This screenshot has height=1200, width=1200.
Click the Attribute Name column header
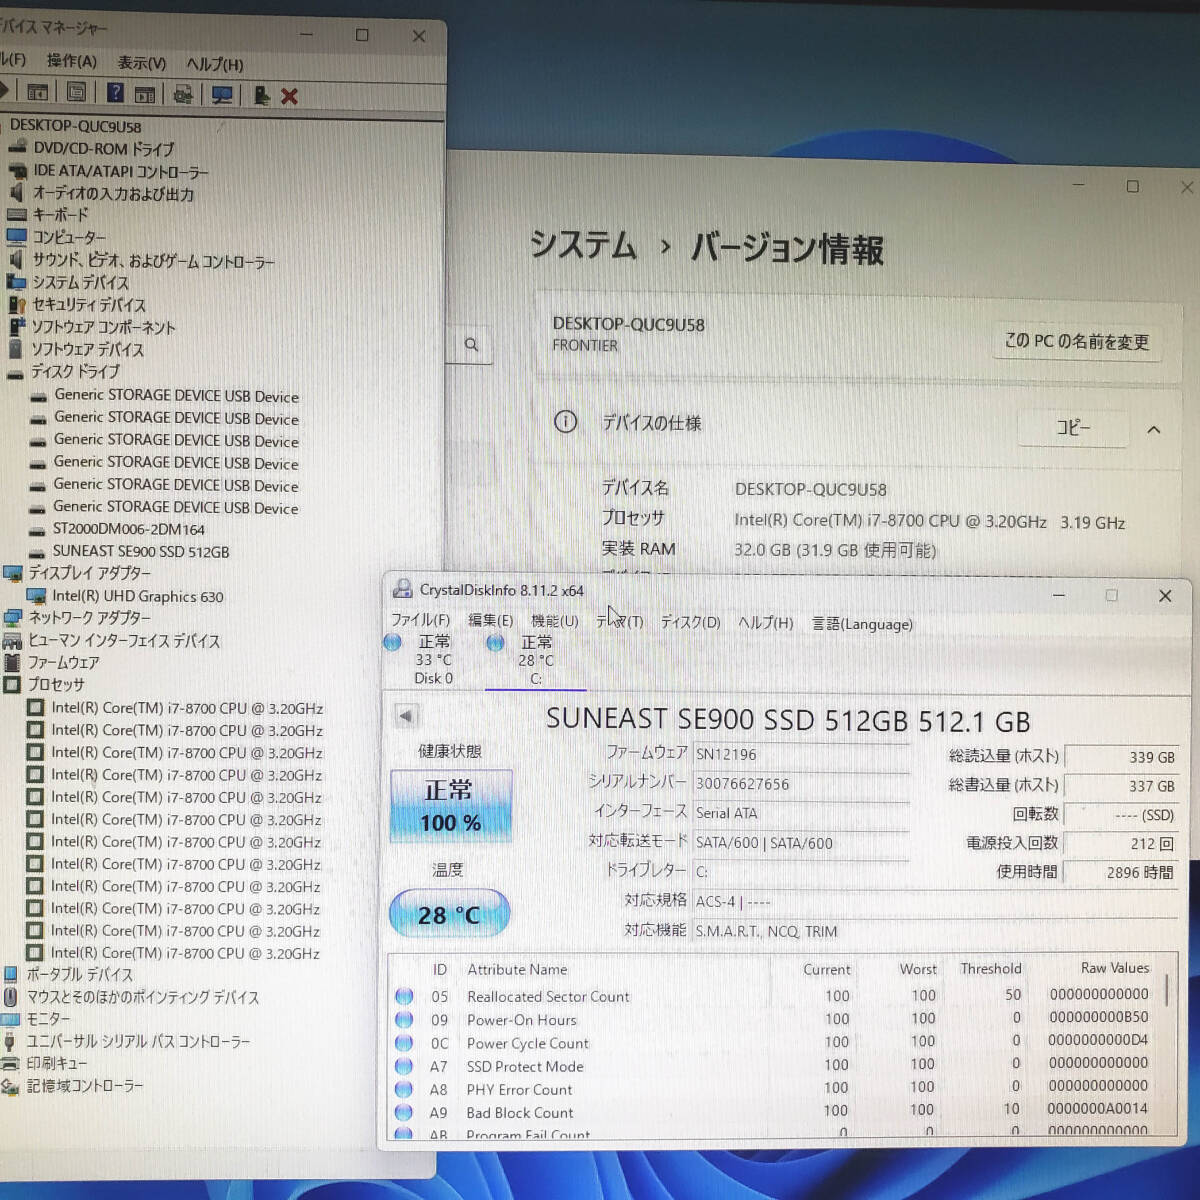click(517, 969)
